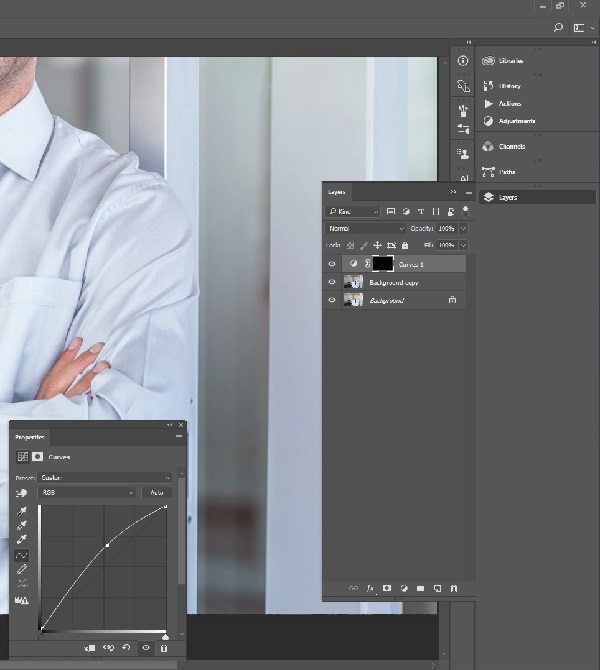Viewport: 600px width, 670px height.
Task: Toggle Curves adjustment visibility in Properties footer
Action: 146,648
